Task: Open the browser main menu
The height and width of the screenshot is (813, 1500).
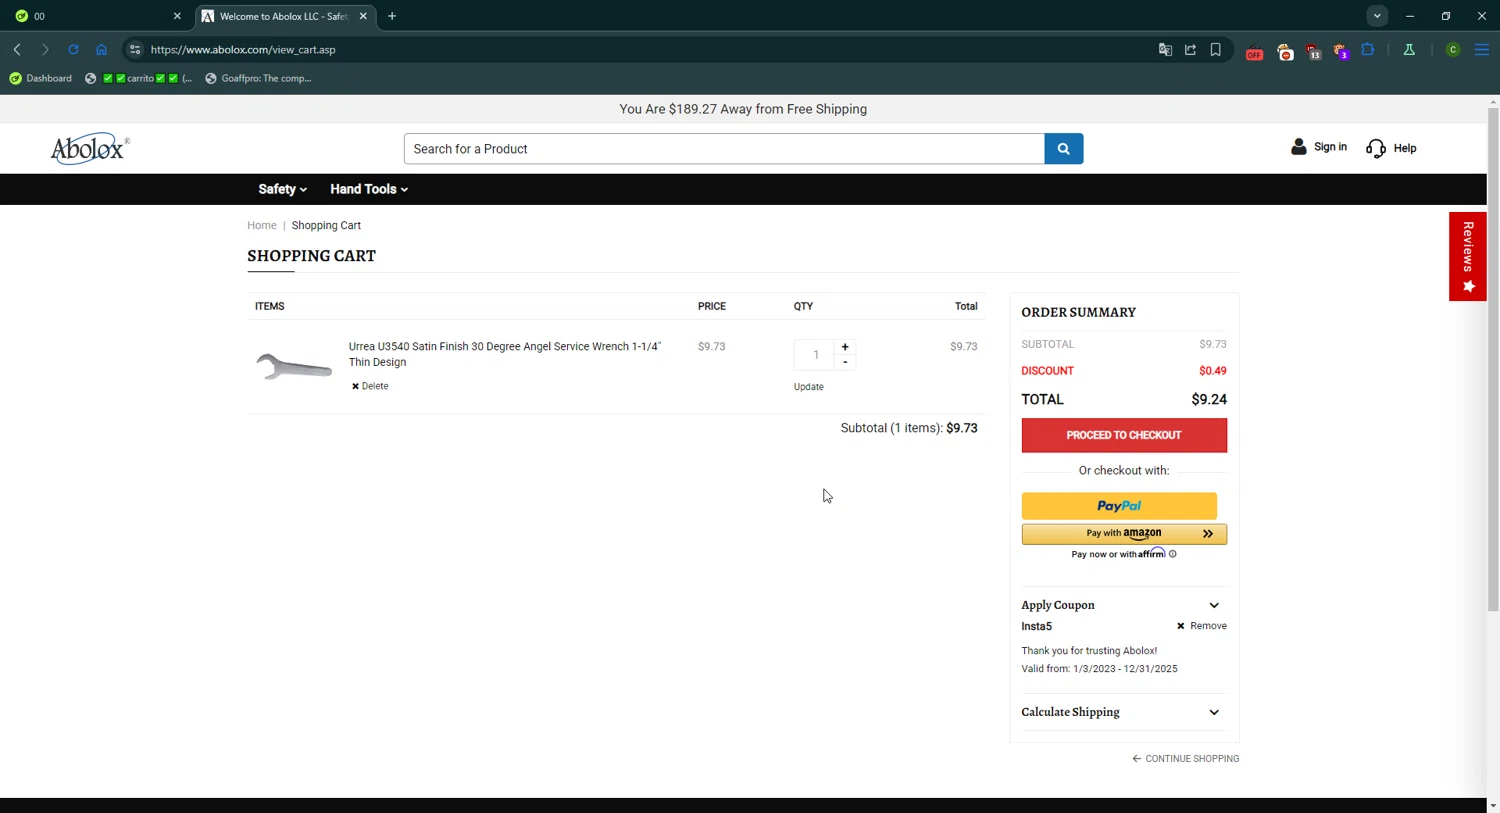Action: pos(1482,49)
